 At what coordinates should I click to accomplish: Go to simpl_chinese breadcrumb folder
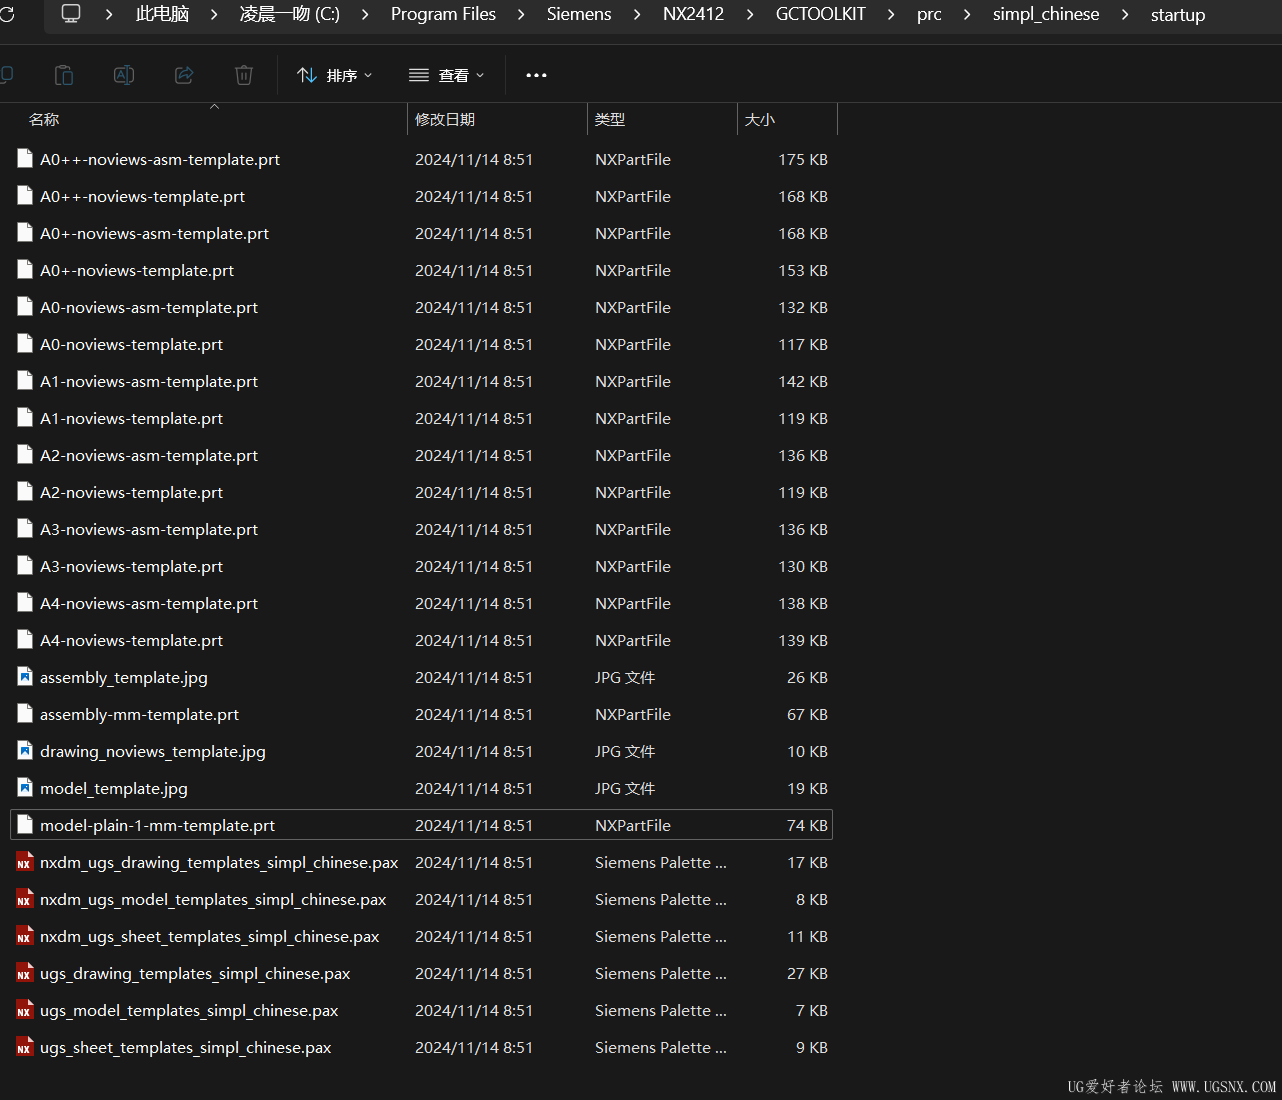(x=1046, y=14)
